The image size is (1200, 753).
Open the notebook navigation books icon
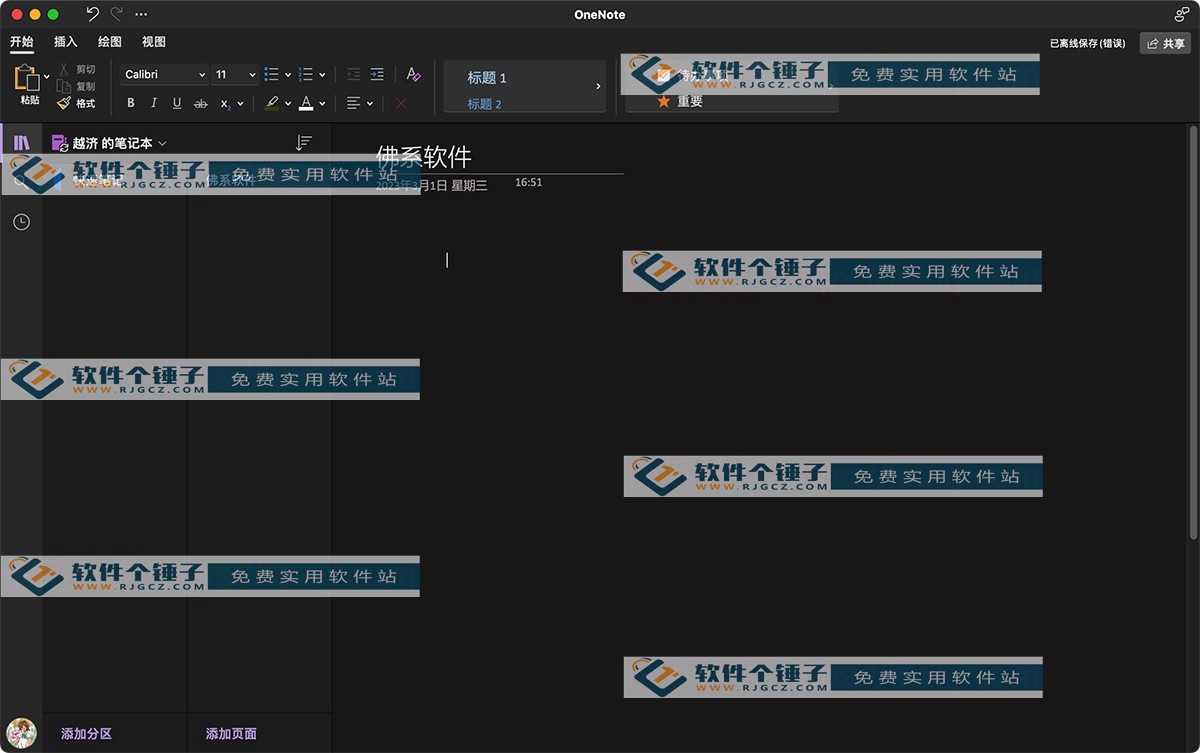point(21,143)
